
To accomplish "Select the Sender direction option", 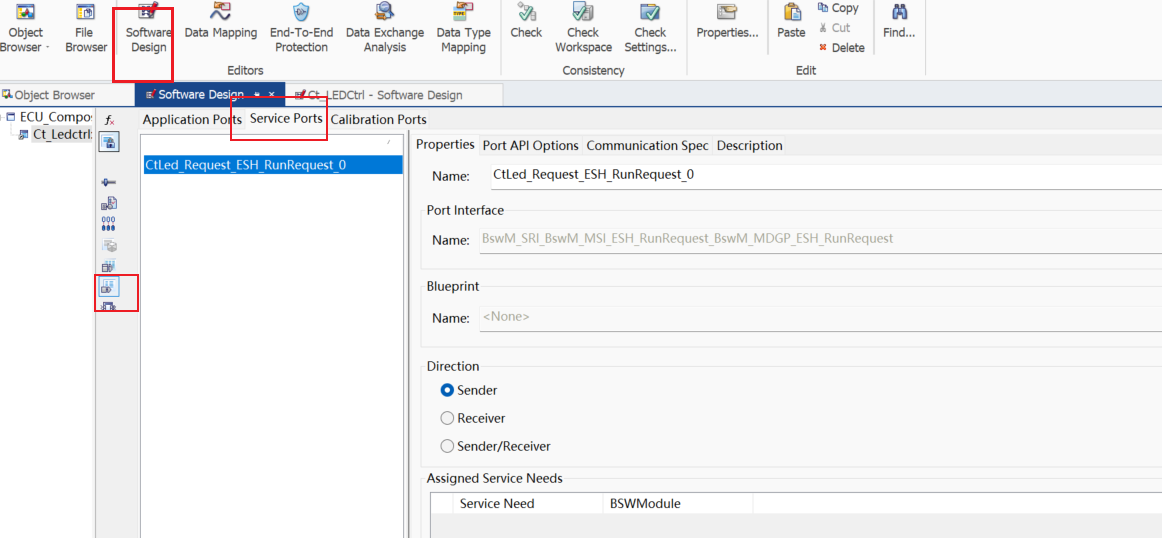I will point(469,390).
